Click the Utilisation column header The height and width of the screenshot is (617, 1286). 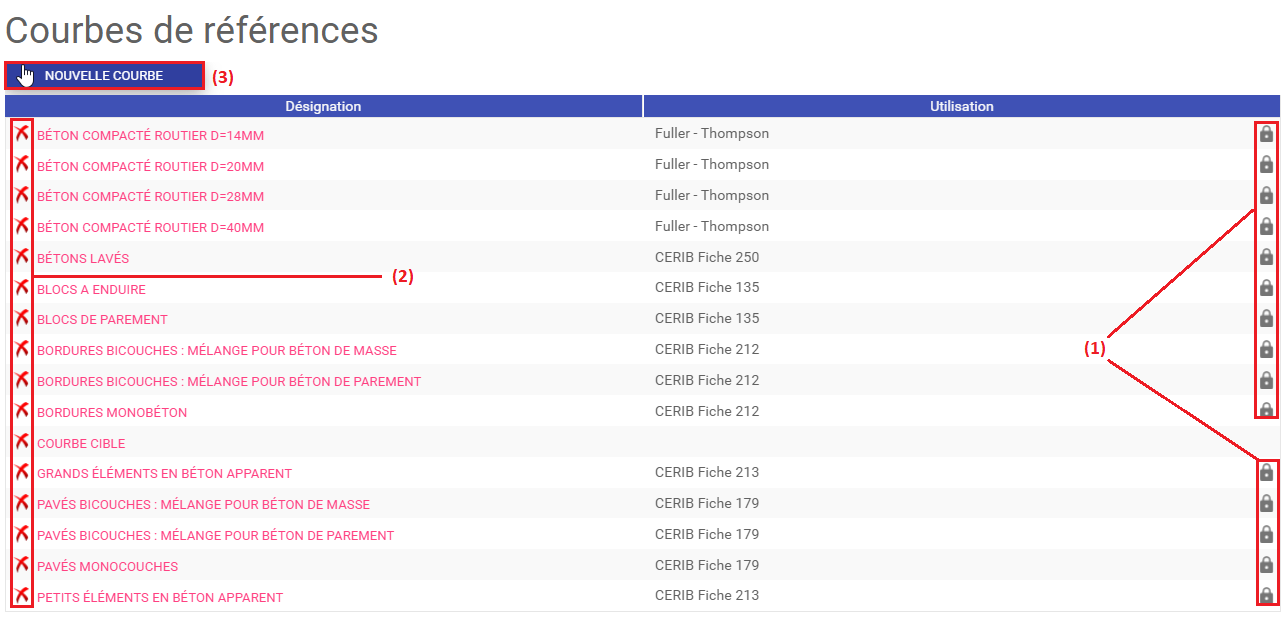pyautogui.click(x=961, y=106)
